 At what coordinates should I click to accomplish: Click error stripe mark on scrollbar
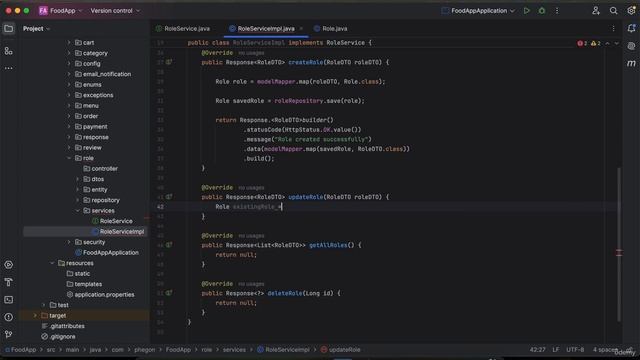point(619,253)
